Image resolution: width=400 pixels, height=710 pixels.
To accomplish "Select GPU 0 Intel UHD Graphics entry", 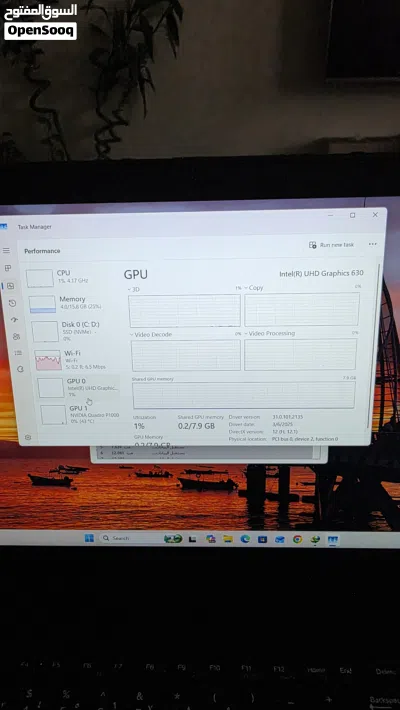I will click(78, 388).
